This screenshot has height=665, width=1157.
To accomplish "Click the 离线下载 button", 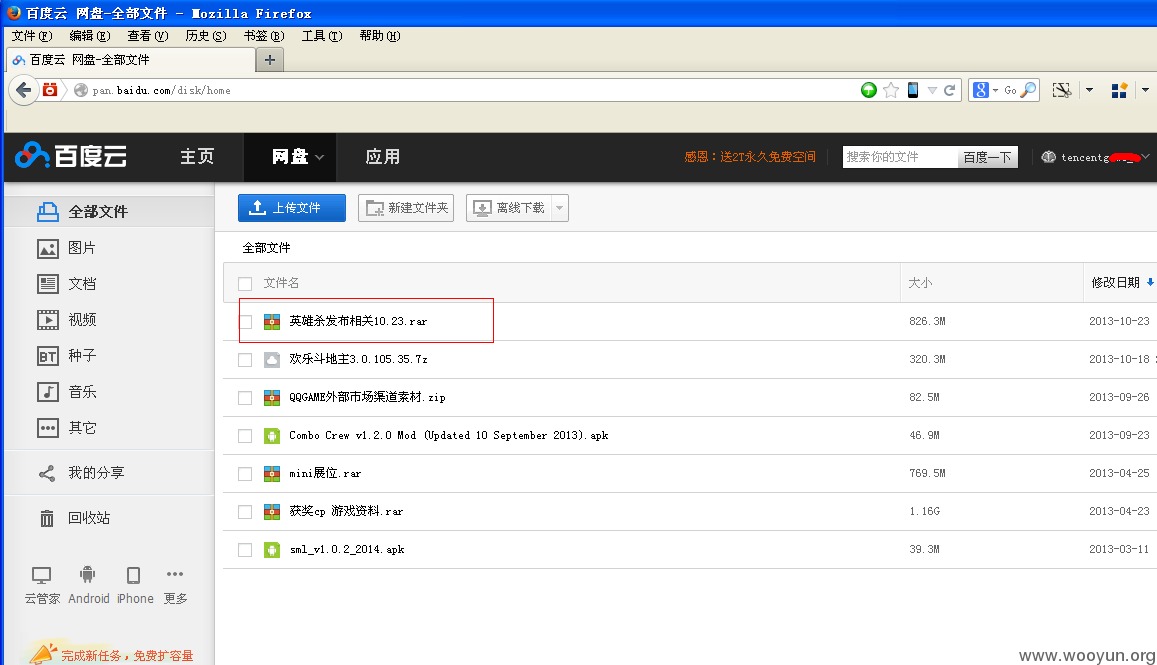I will point(508,208).
